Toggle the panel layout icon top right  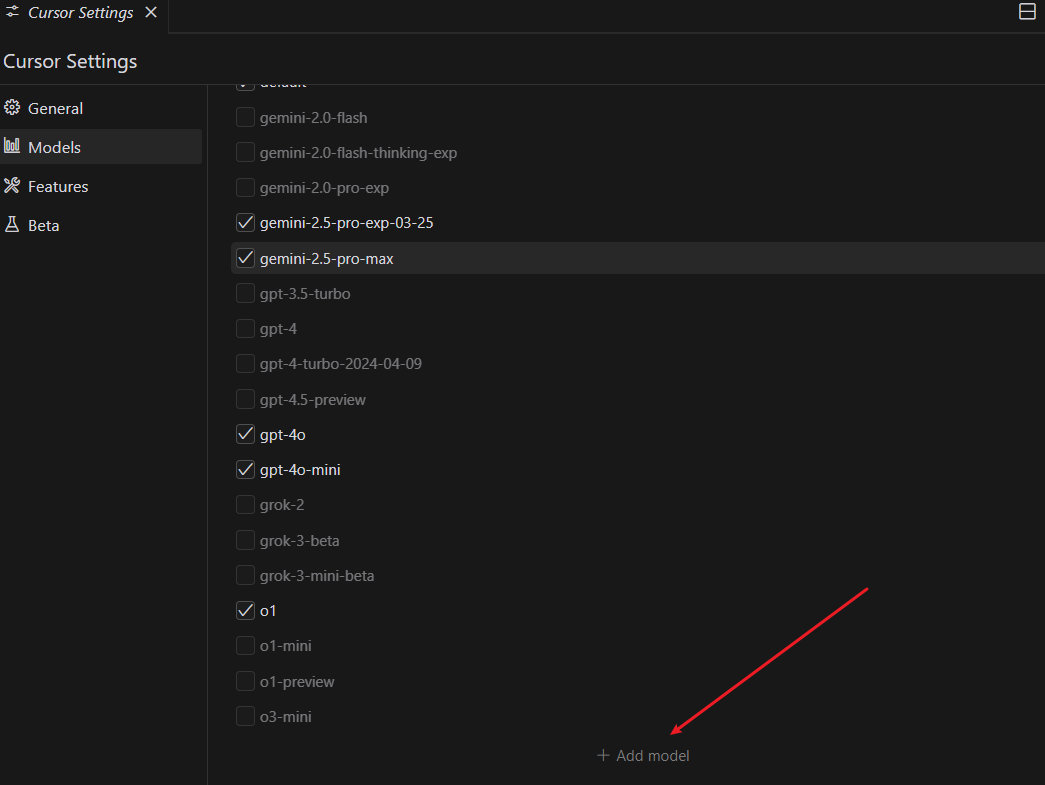[x=1027, y=11]
